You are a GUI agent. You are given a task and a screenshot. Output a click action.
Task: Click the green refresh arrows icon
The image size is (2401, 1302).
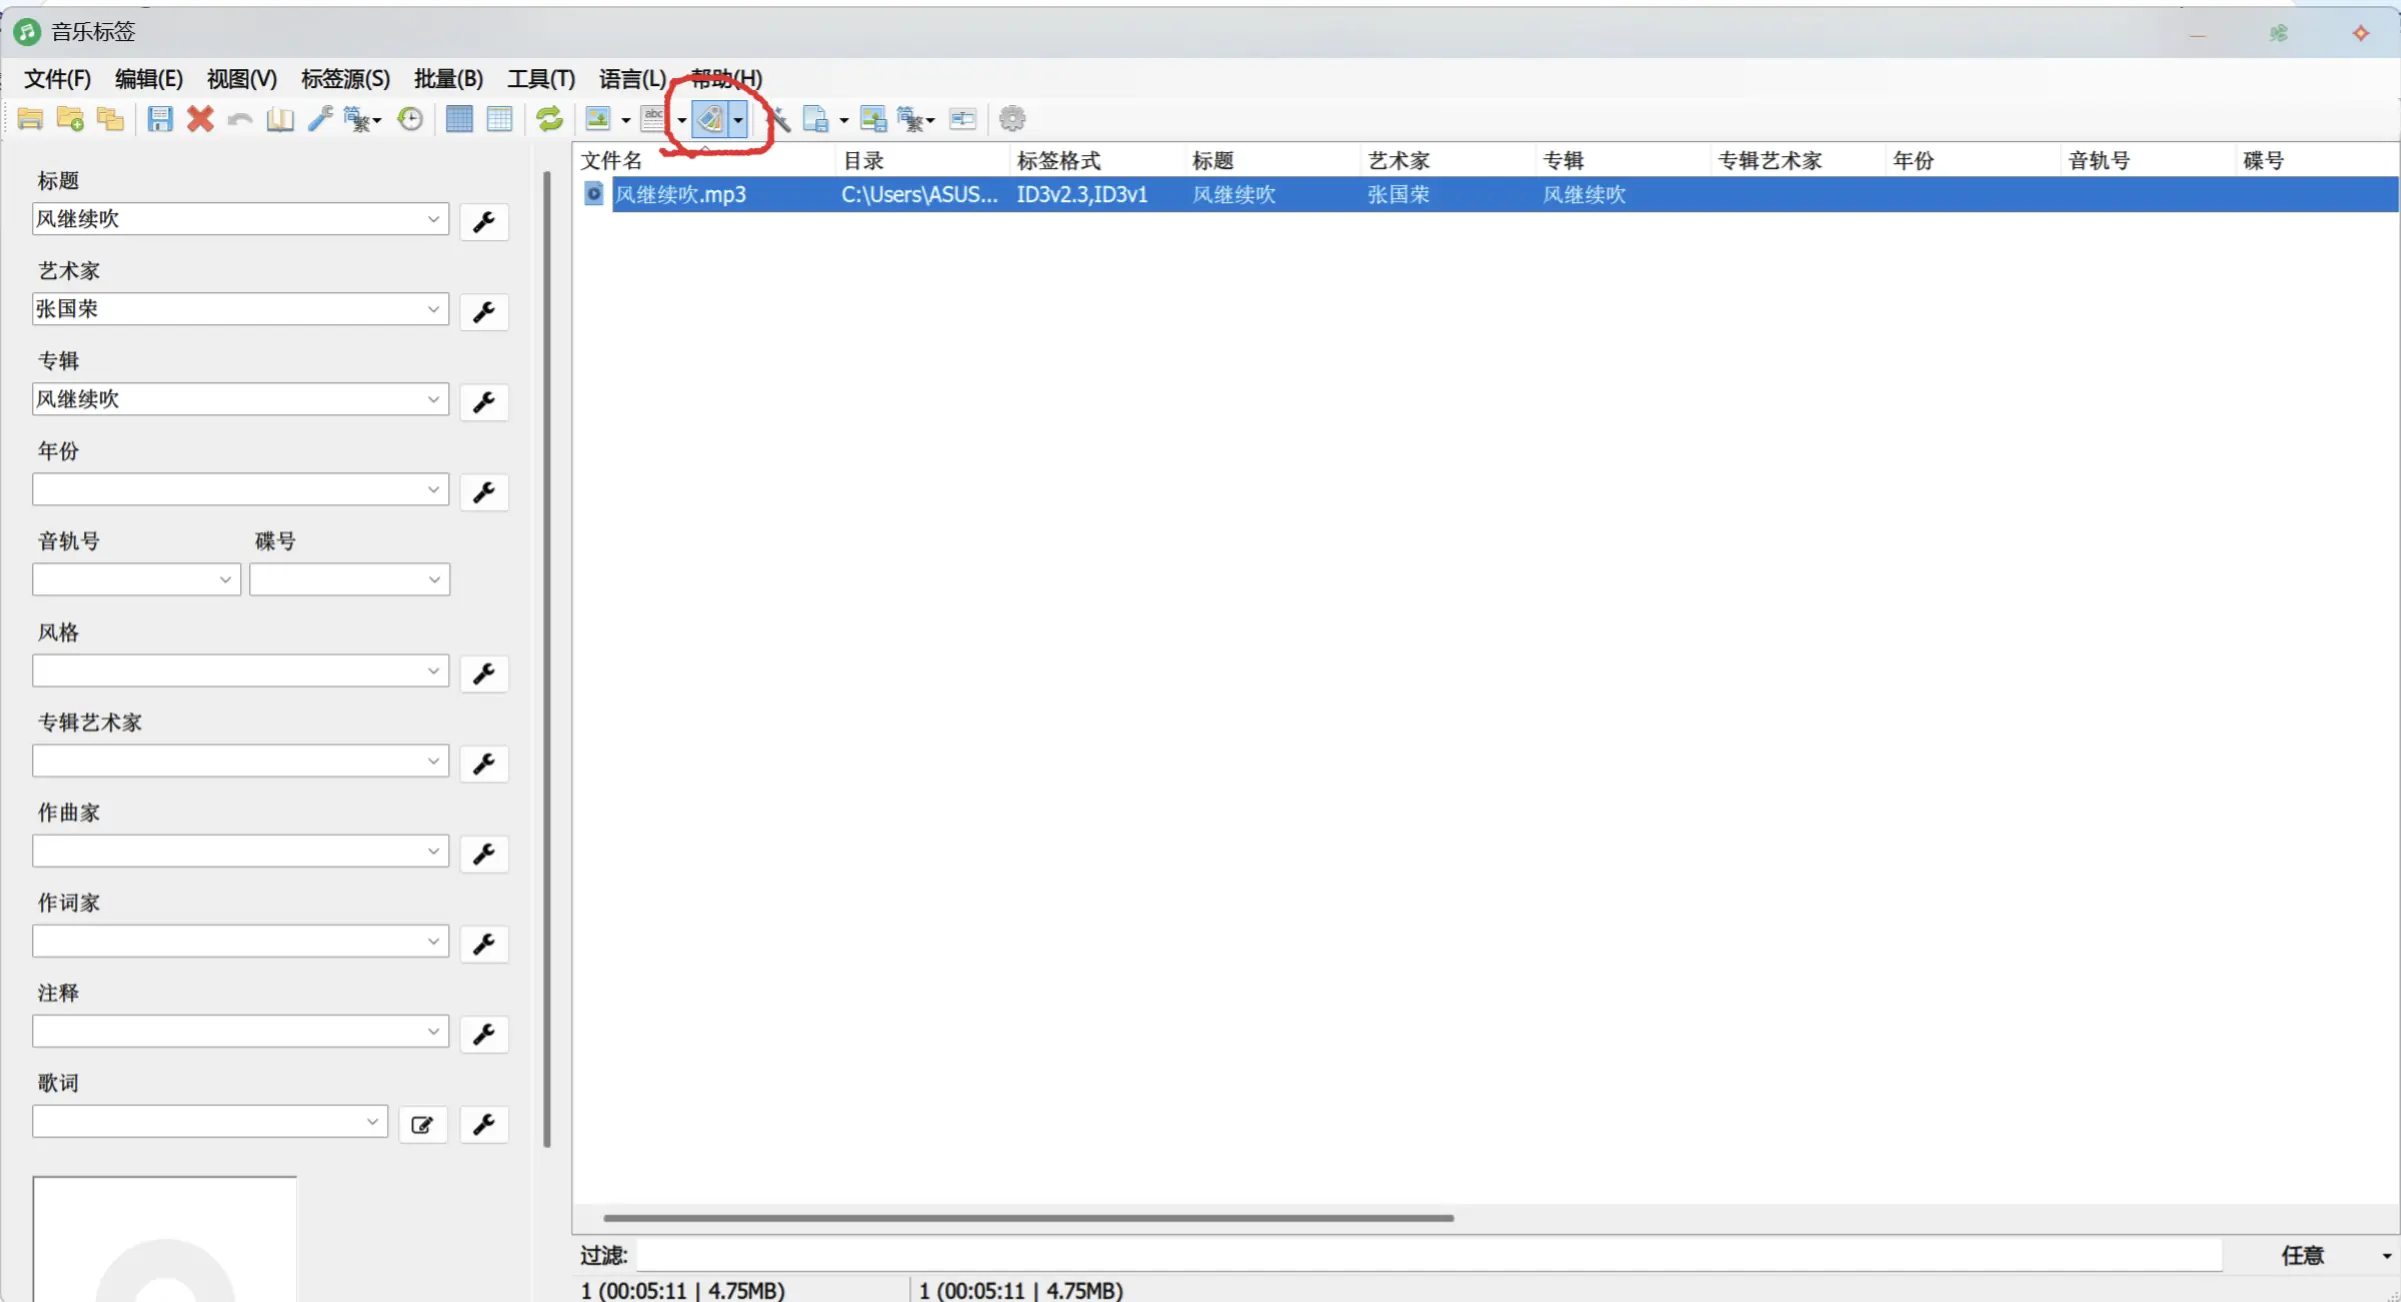(x=550, y=119)
